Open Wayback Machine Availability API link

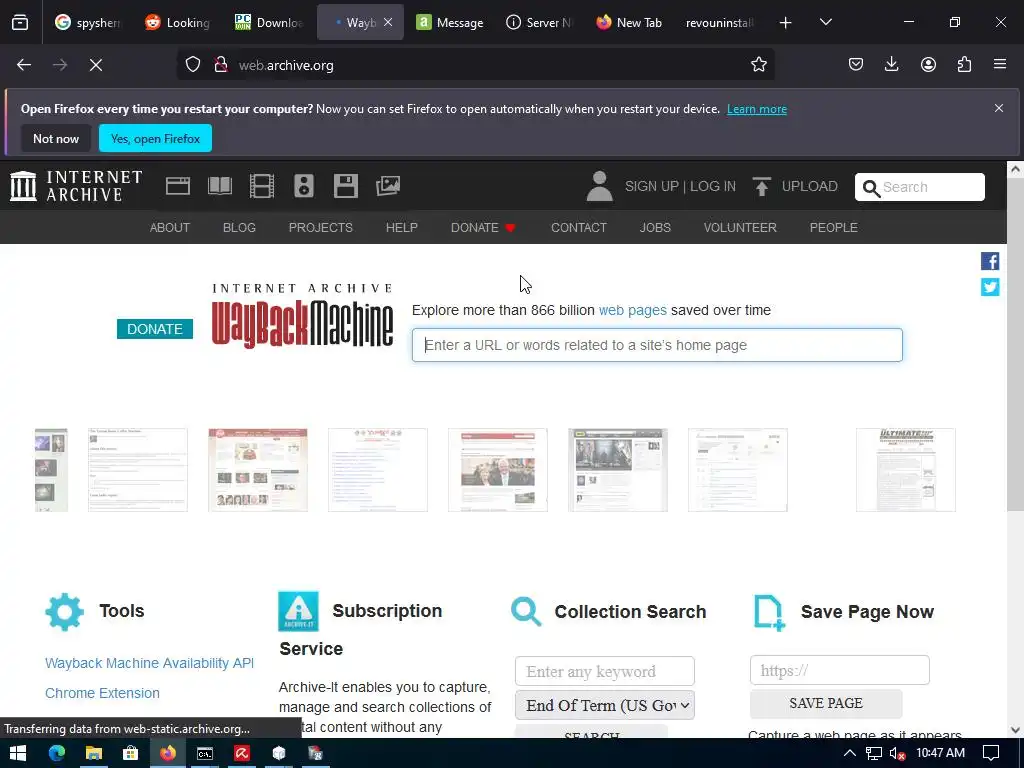150,663
